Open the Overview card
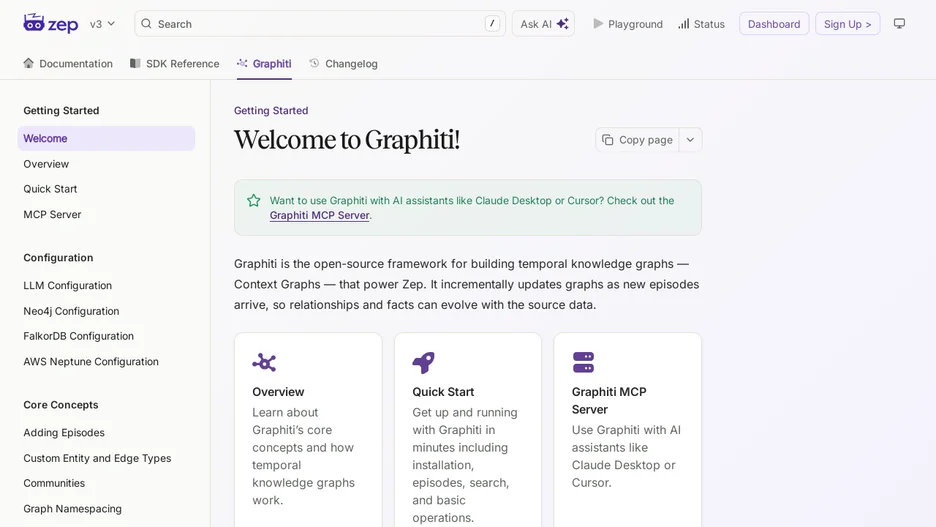This screenshot has width=936, height=527. click(x=308, y=430)
